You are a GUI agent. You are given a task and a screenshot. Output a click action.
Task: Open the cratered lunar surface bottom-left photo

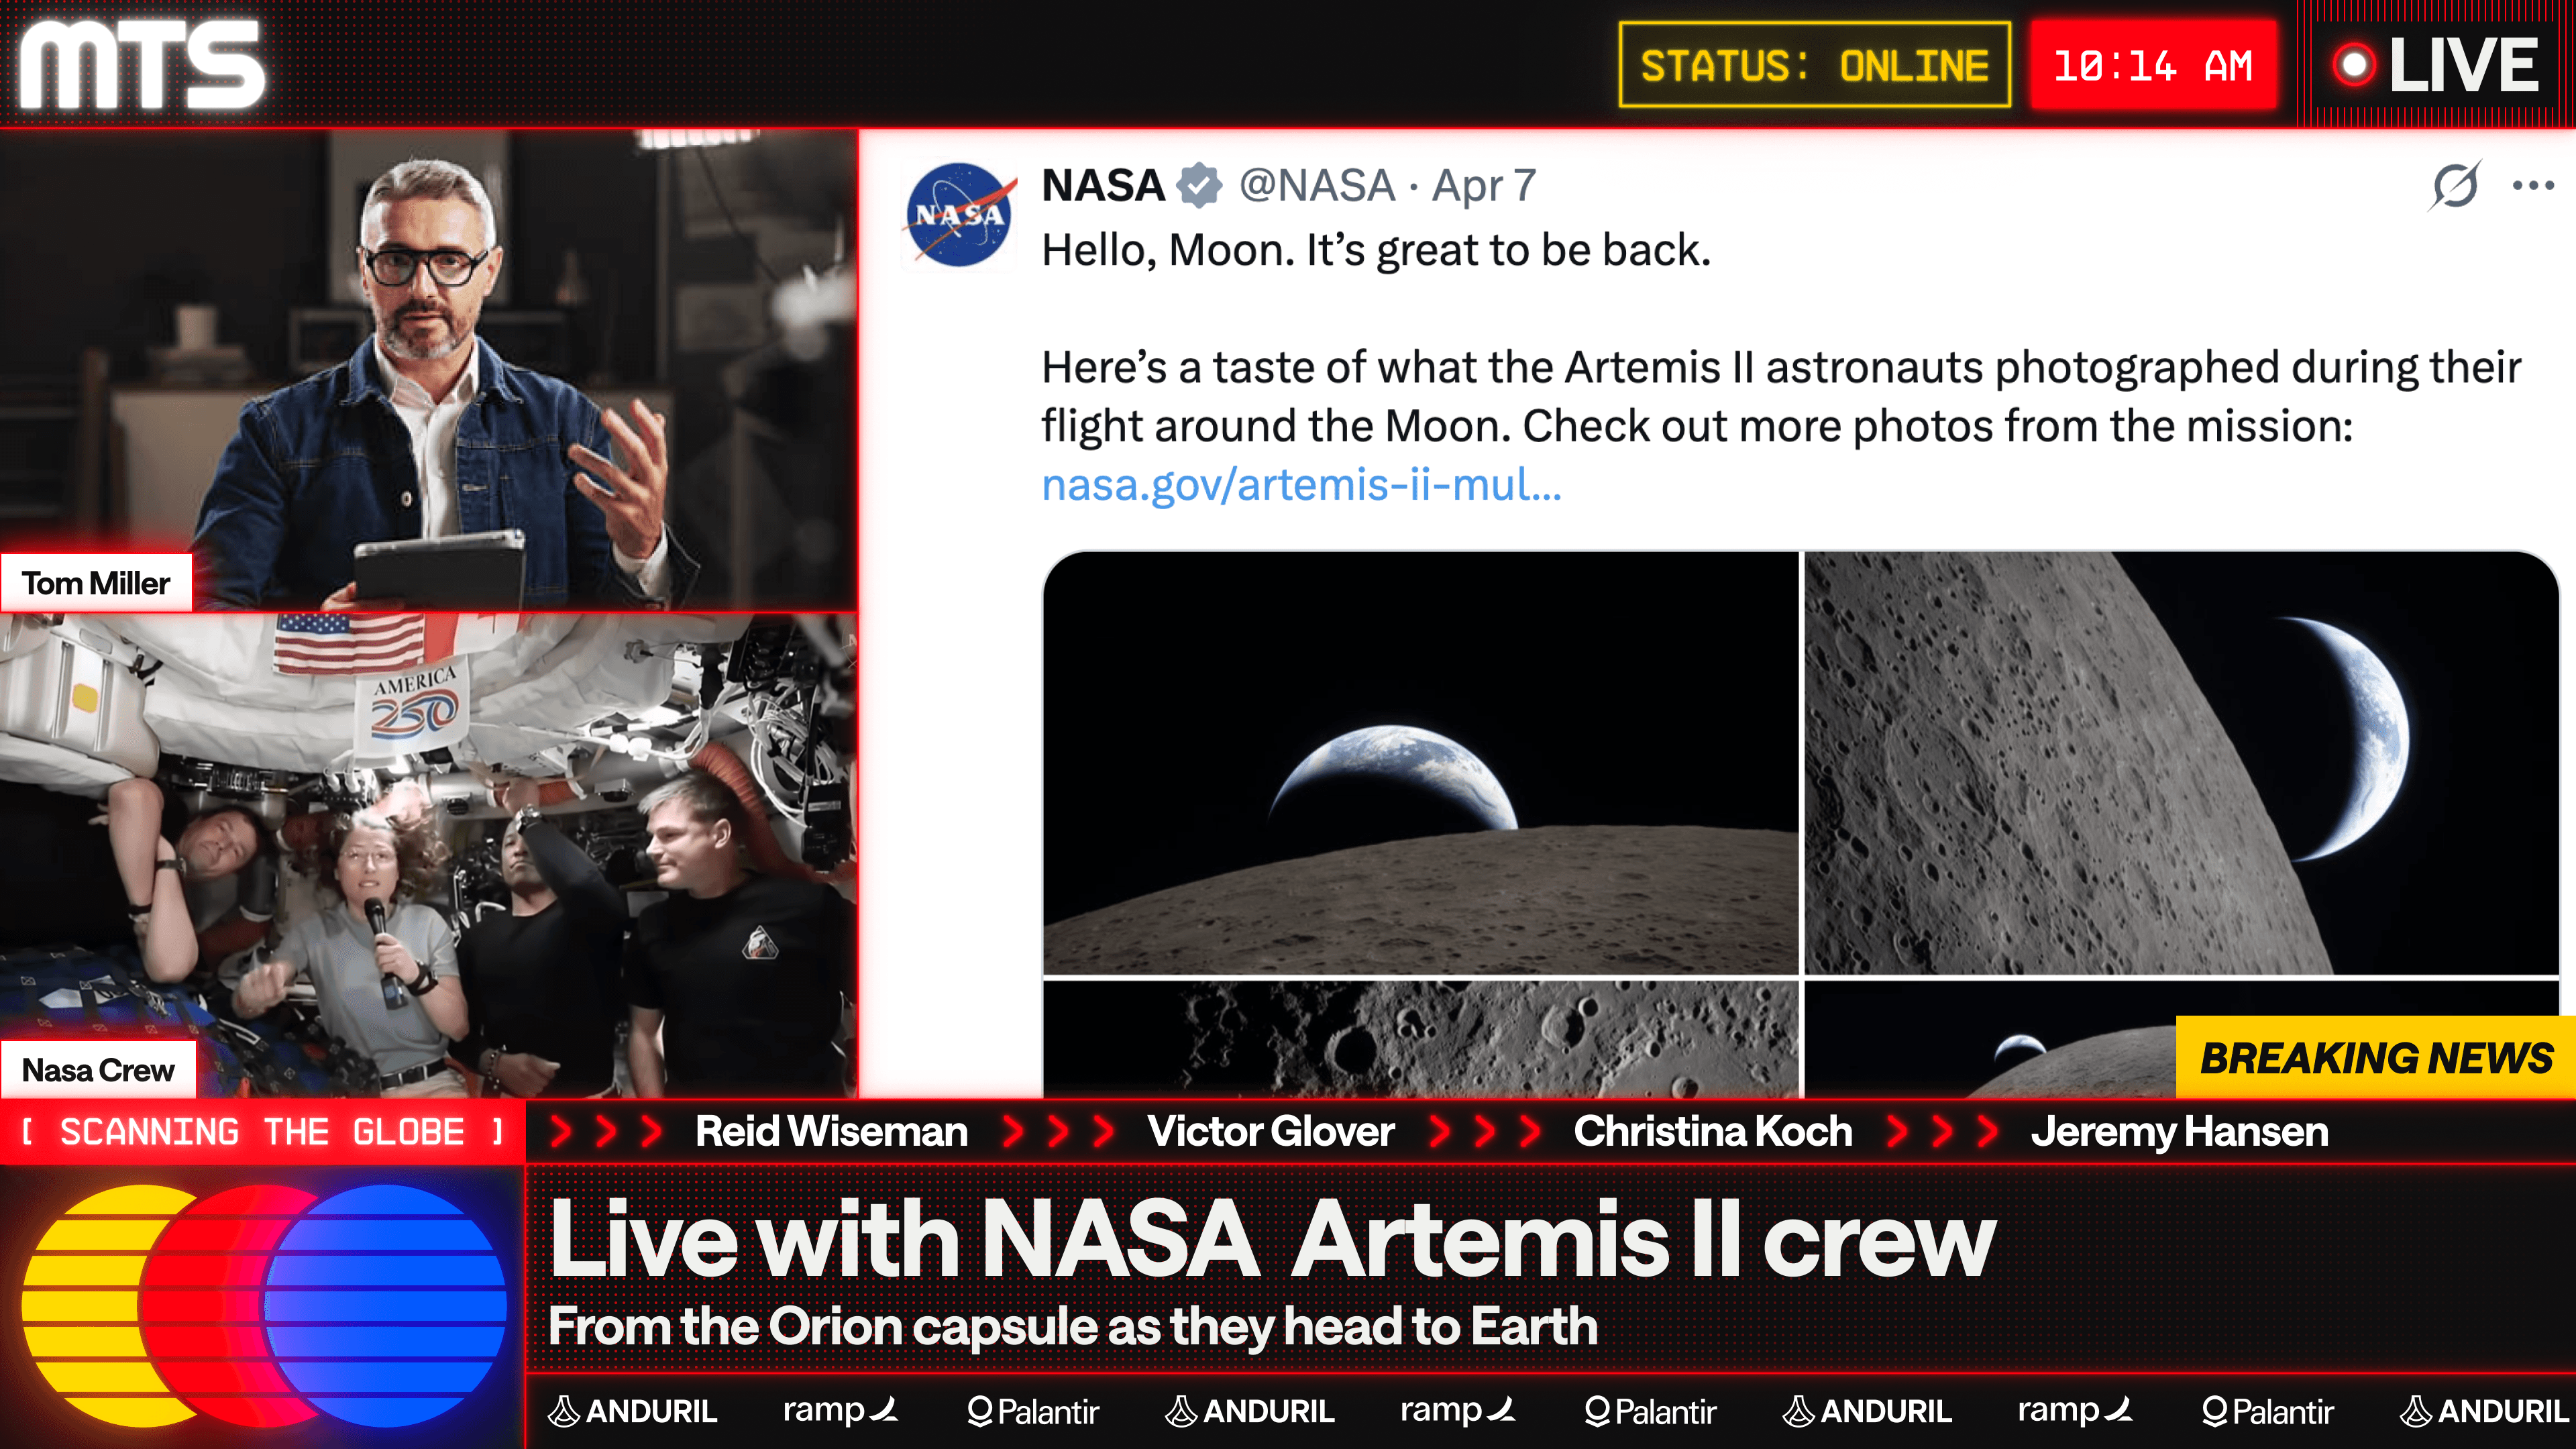[1420, 1038]
